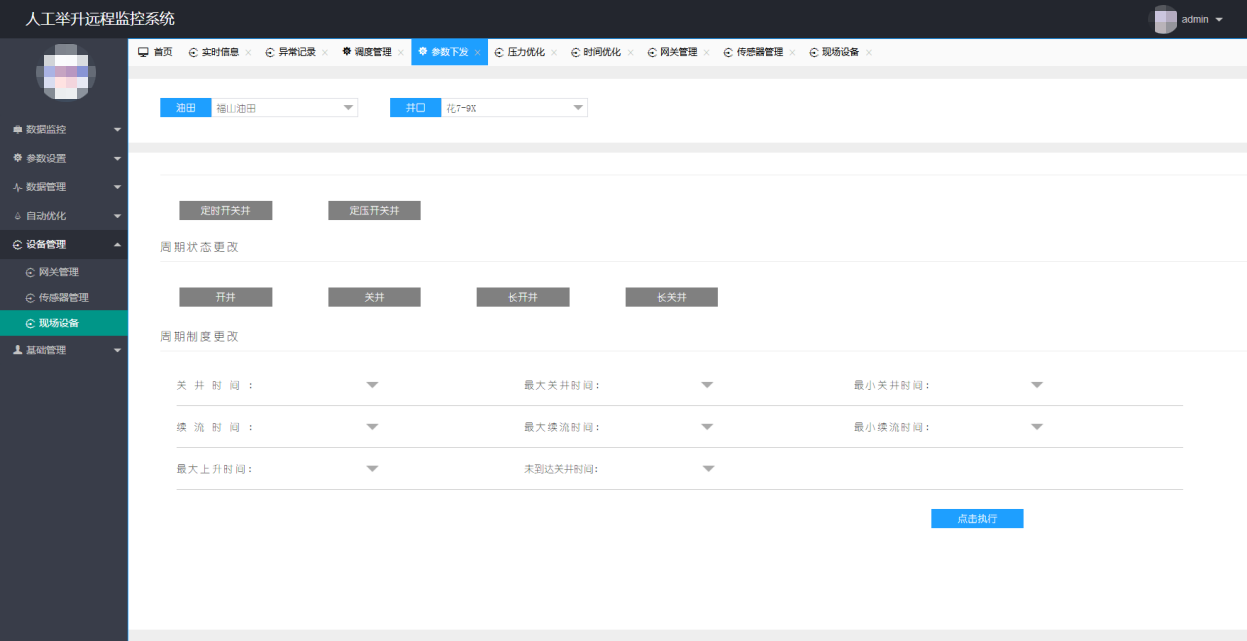Viewport: 1247px width, 641px height.
Task: Select 定压开关井 mode button
Action: coord(374,211)
